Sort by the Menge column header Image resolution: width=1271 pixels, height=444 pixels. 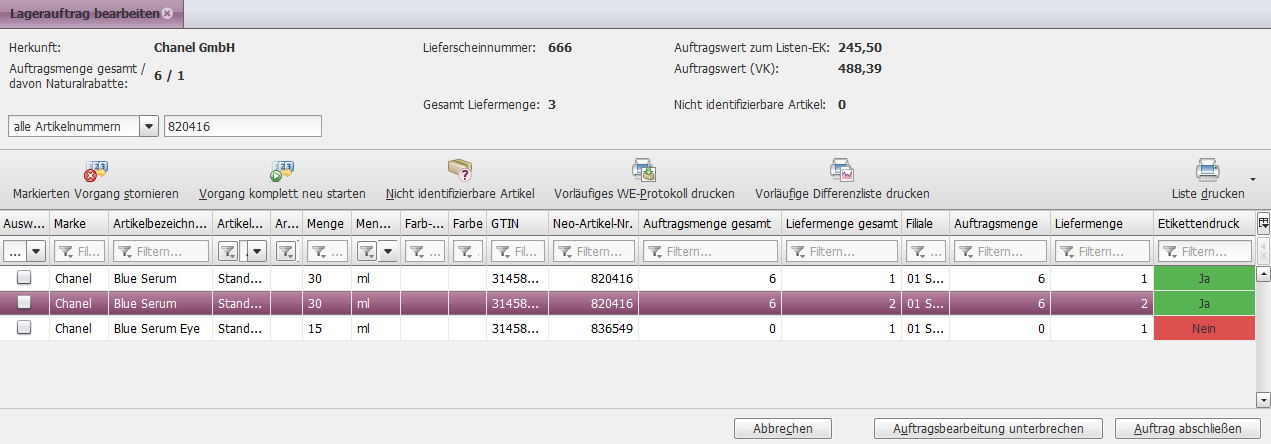click(x=327, y=223)
